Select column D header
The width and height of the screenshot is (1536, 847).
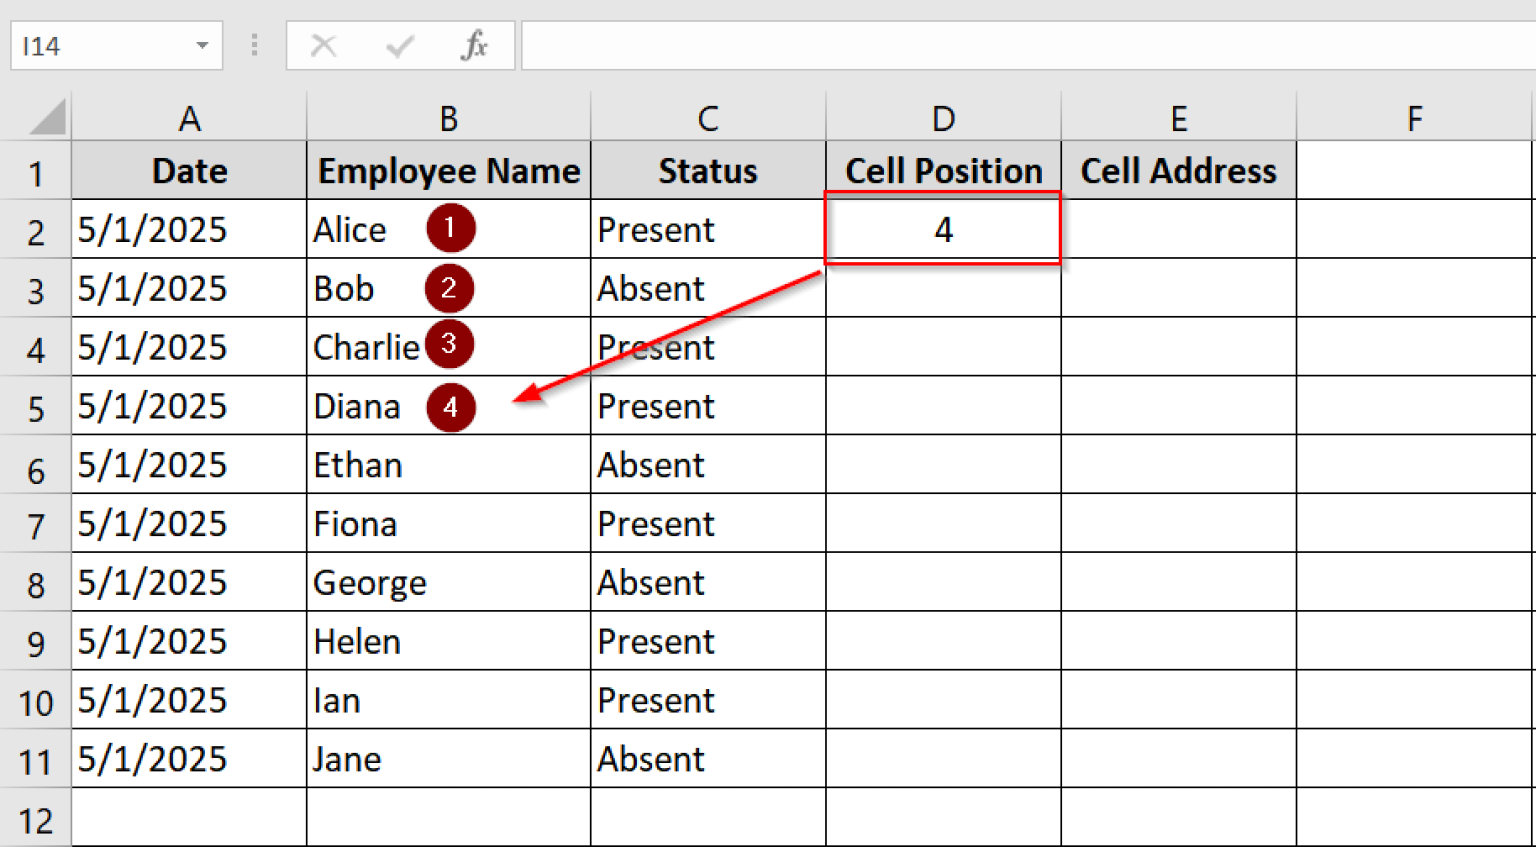942,119
